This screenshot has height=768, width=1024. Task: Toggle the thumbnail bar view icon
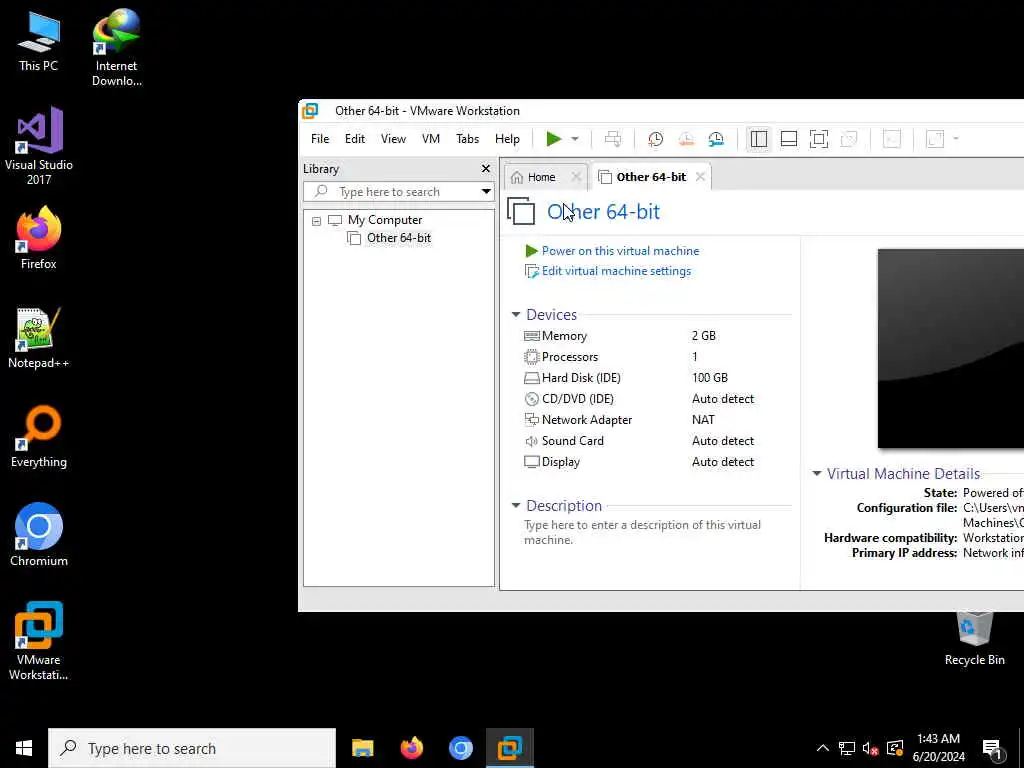point(789,138)
